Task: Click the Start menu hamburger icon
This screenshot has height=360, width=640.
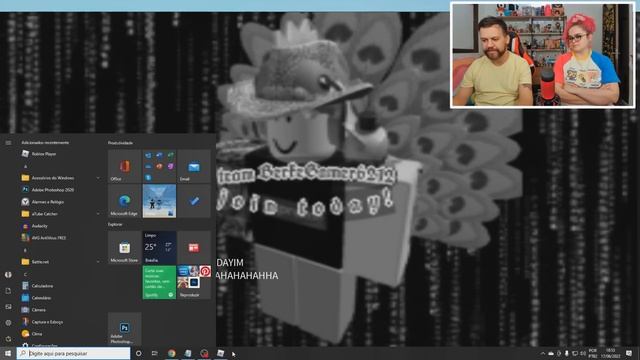Action: click(8, 143)
